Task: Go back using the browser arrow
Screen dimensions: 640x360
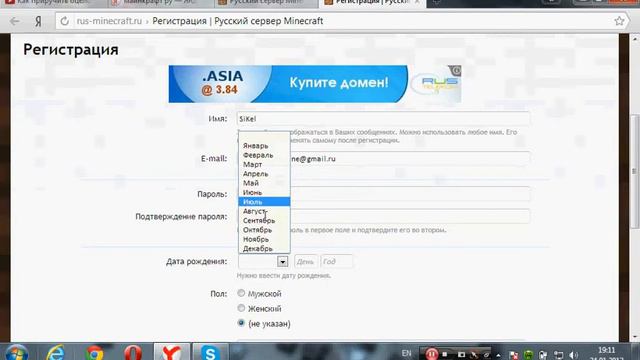Action: click(15, 21)
